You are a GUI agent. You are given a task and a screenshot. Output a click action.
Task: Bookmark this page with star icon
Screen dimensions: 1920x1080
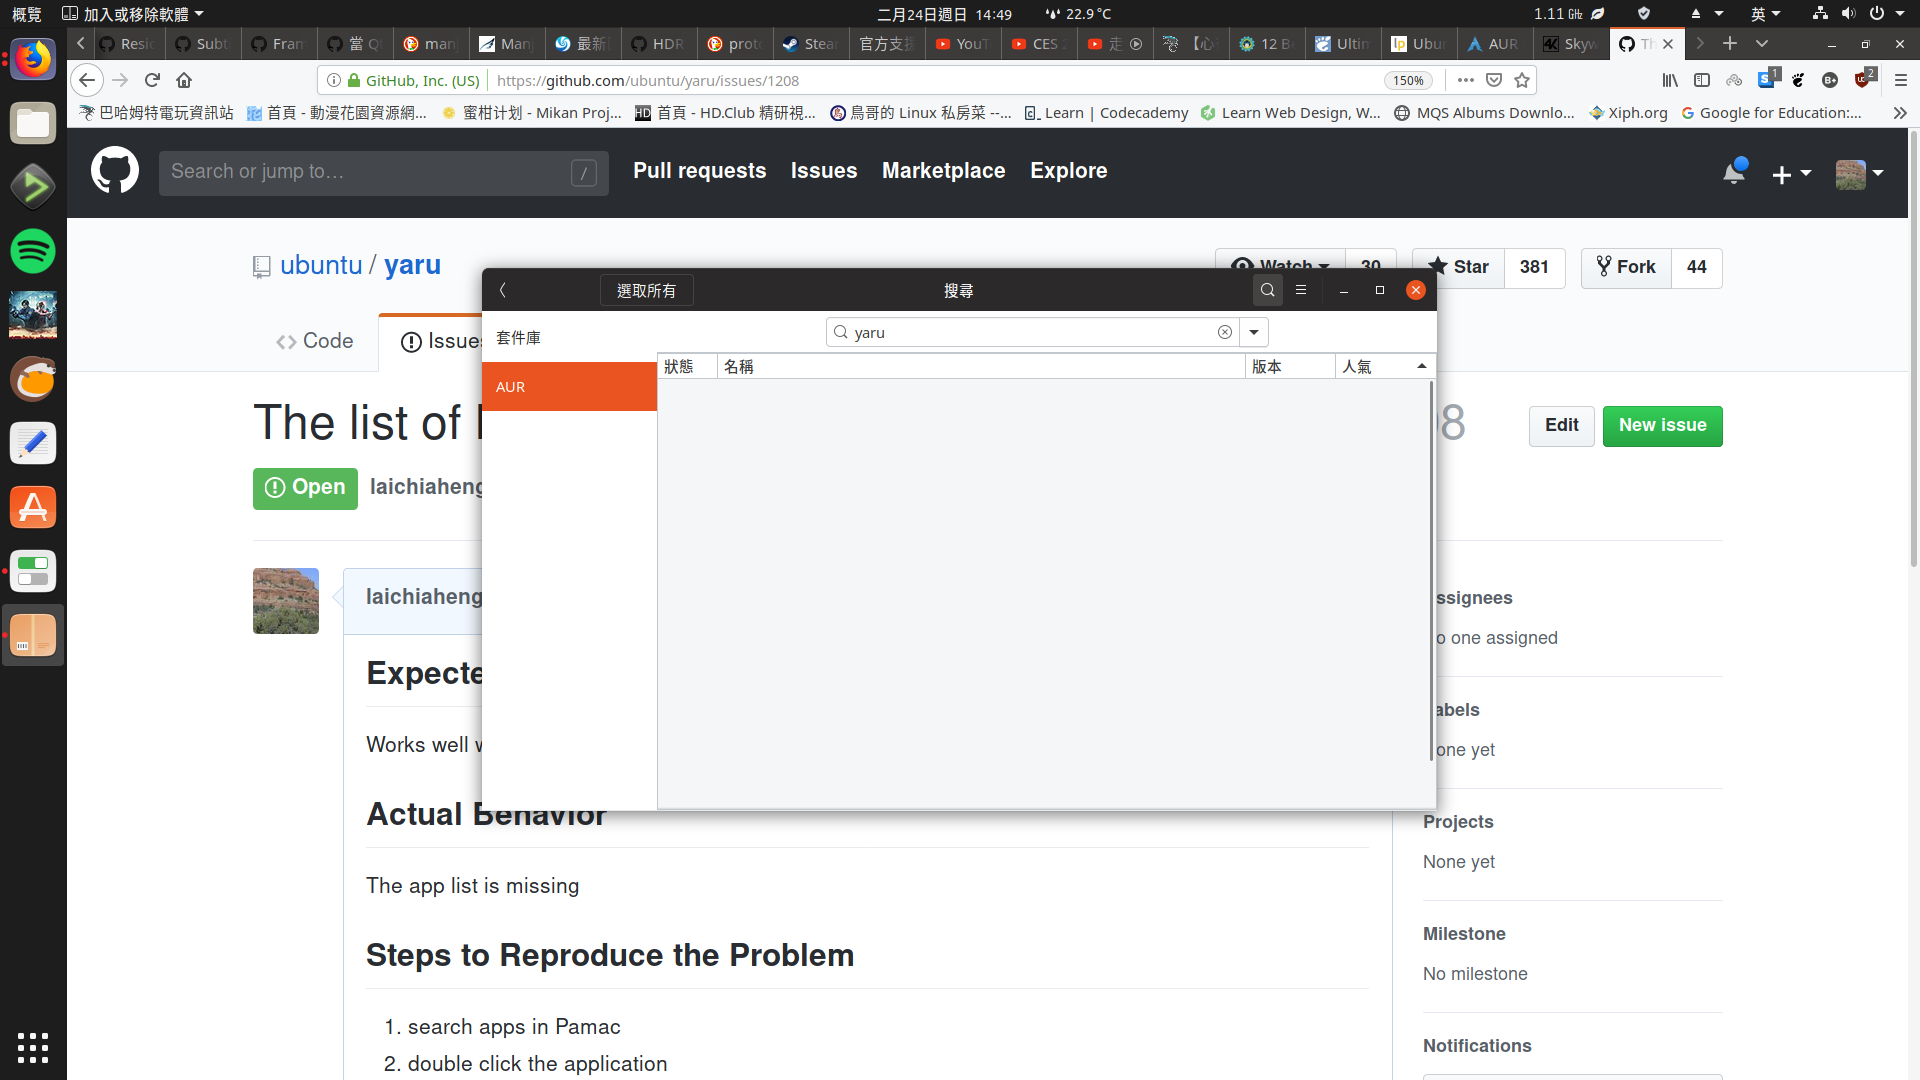pyautogui.click(x=1522, y=80)
